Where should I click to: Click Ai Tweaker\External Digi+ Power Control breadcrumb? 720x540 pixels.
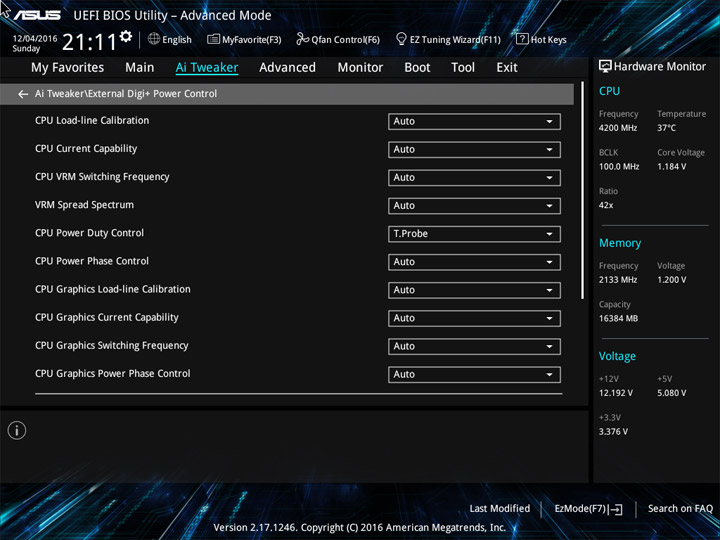[126, 94]
